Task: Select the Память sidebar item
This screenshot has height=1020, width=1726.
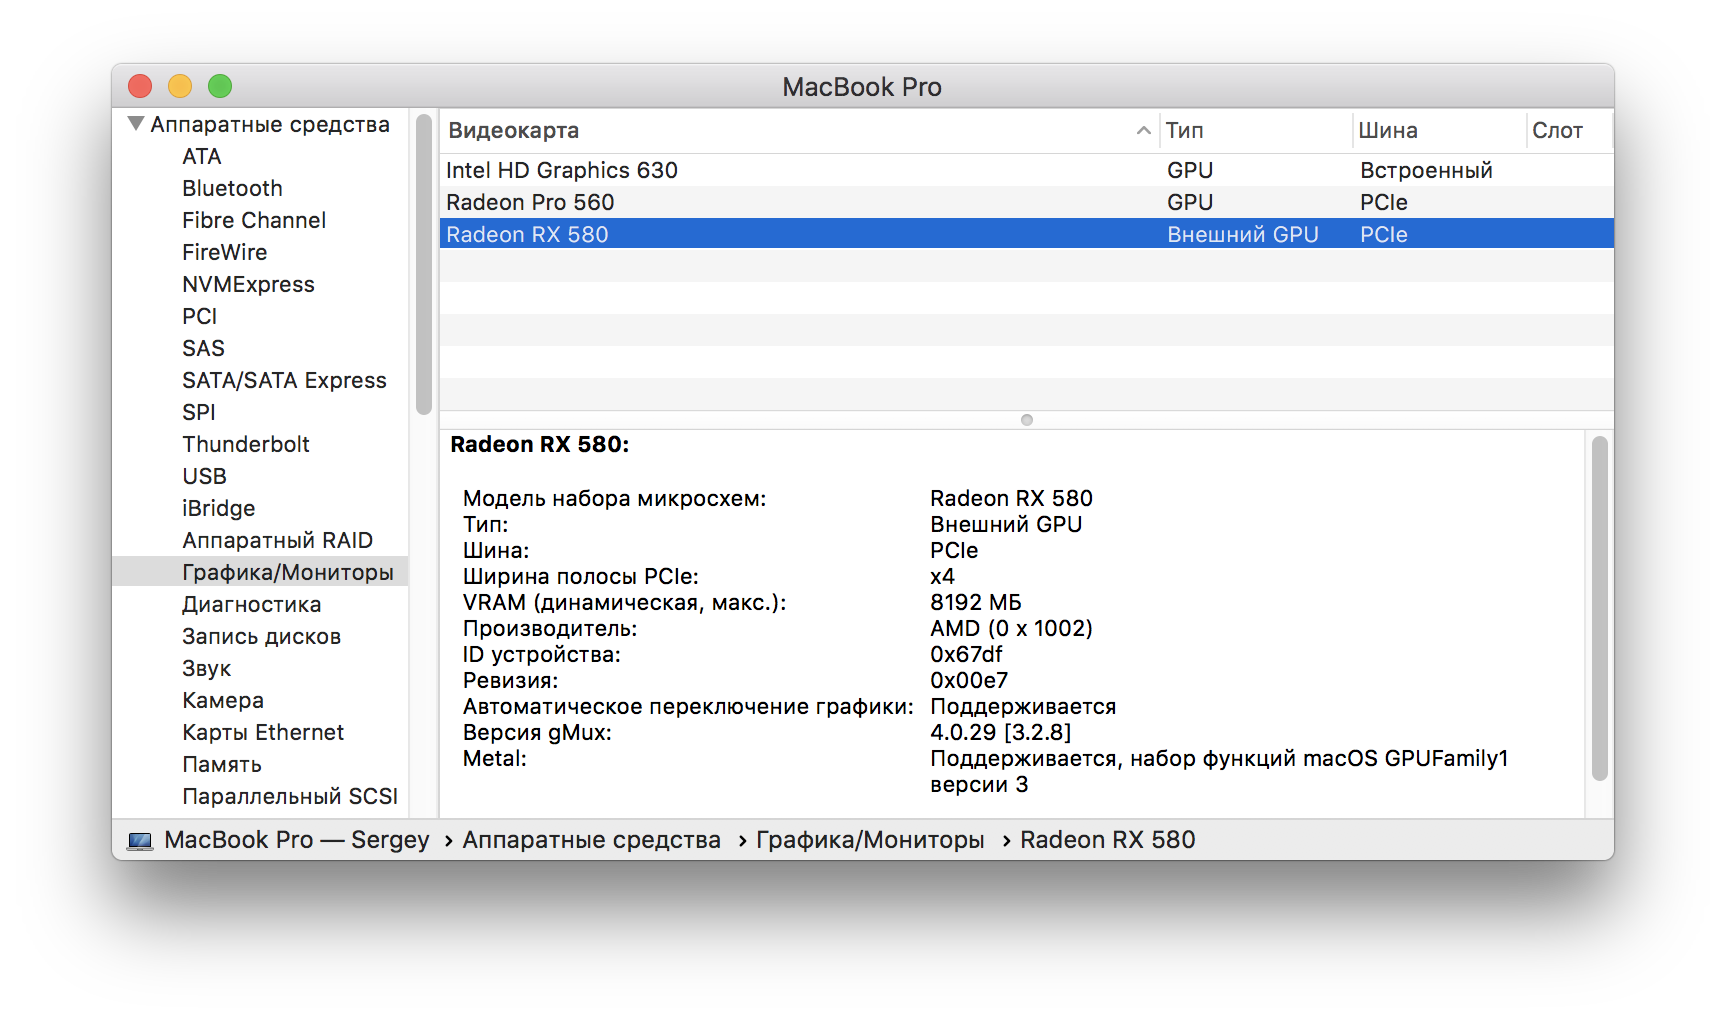Action: [222, 764]
